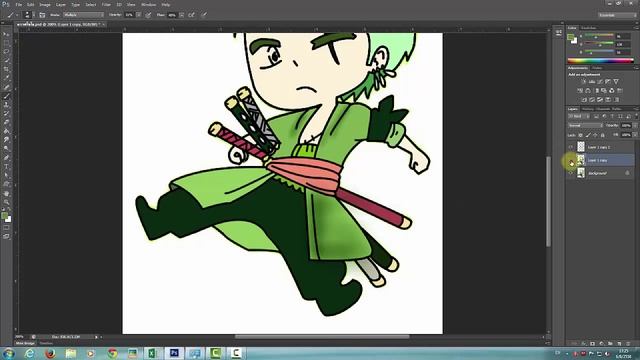Click the document zoom percentage field
Viewport: 640px width, 360px height.
pos(20,337)
